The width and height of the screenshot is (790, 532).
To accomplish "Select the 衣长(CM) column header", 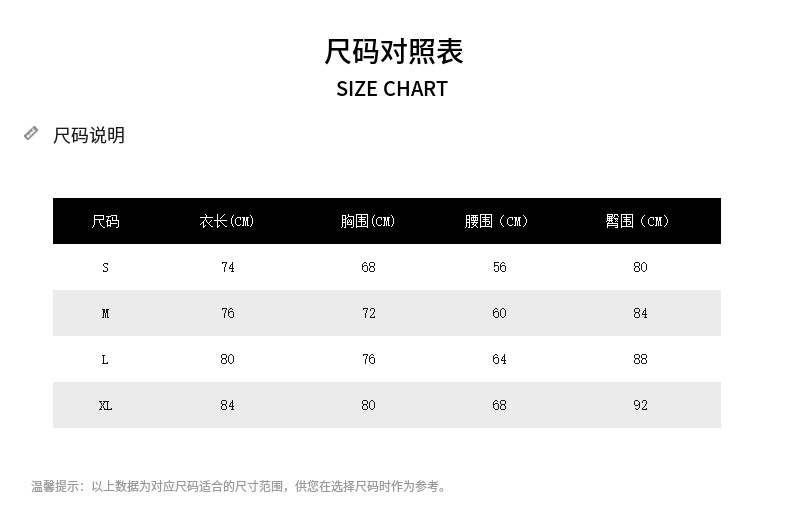I will point(227,221).
